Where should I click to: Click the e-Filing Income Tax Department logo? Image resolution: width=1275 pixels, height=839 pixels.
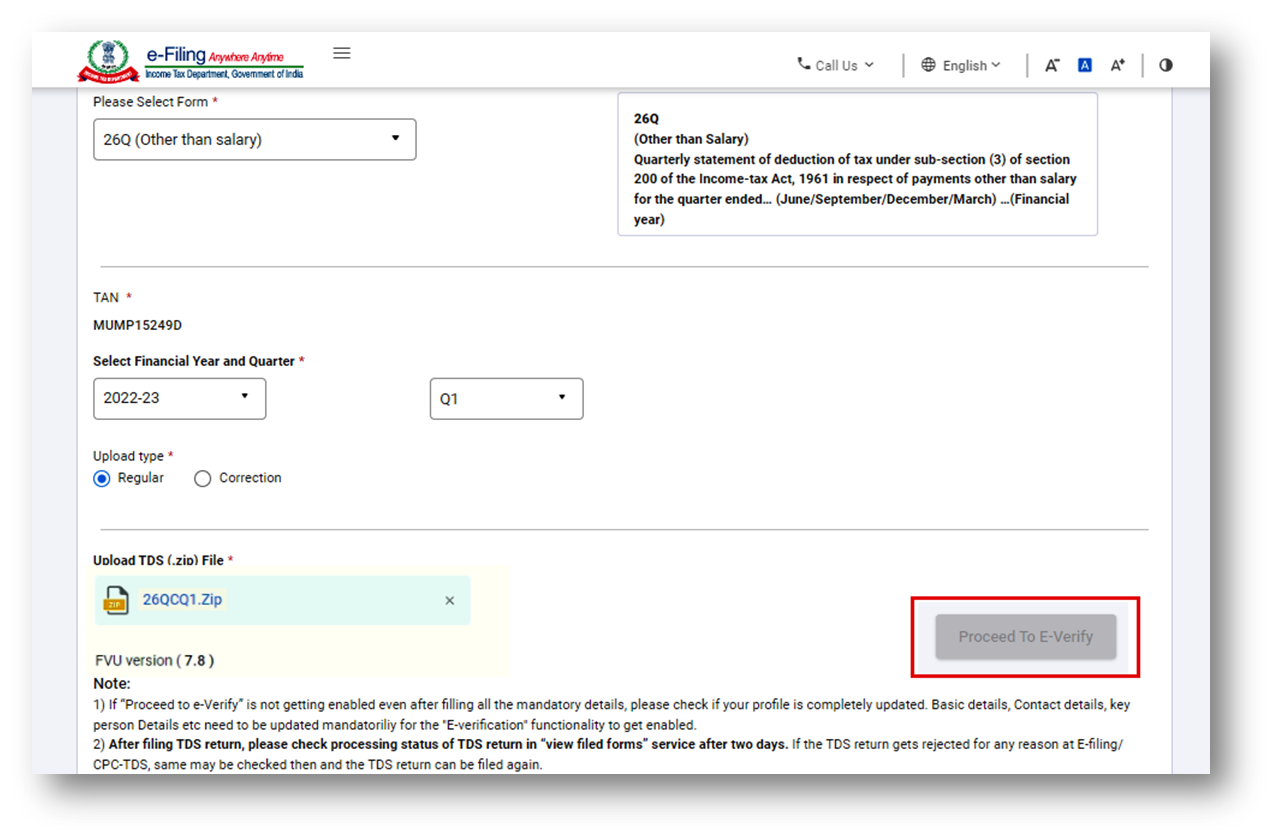tap(190, 59)
